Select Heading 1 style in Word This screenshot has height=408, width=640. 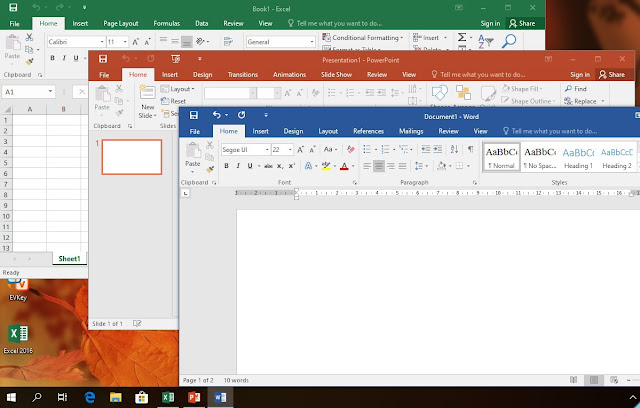(578, 158)
